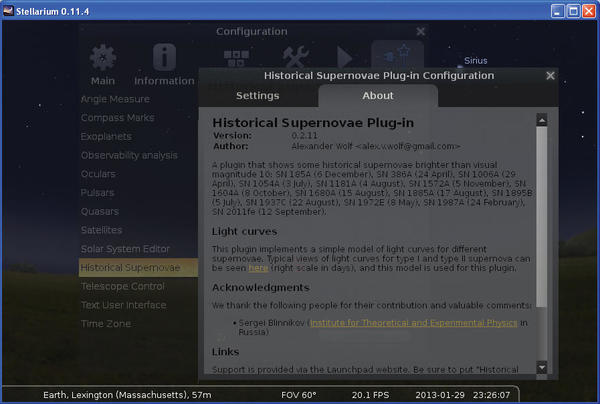Switch to the About tab
The image size is (600, 404).
click(x=378, y=96)
